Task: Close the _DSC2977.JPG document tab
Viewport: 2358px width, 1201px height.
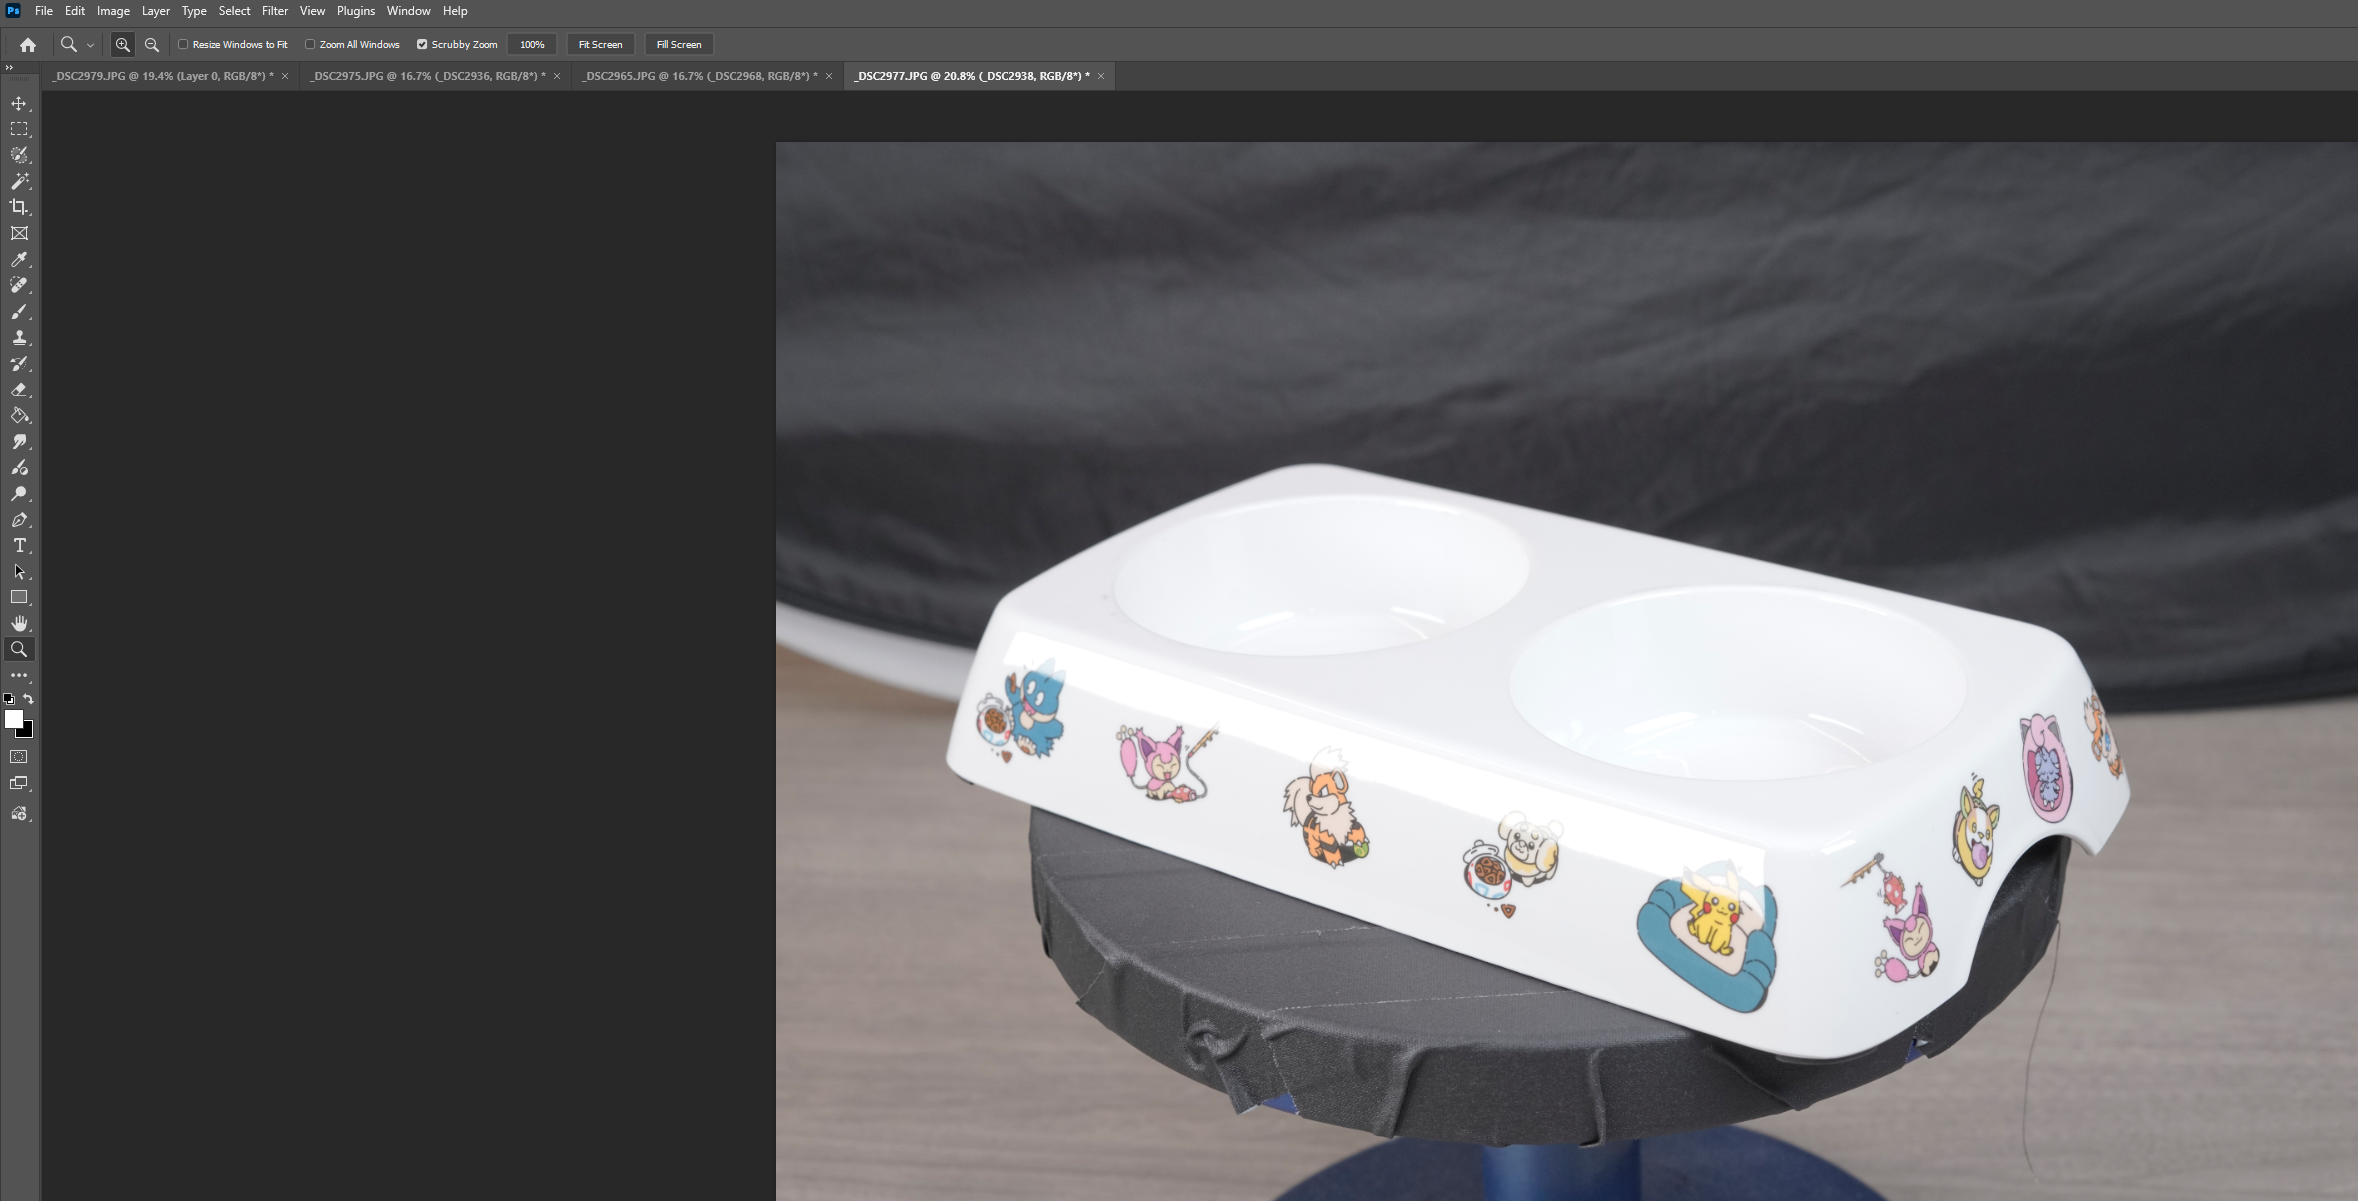Action: click(1101, 76)
